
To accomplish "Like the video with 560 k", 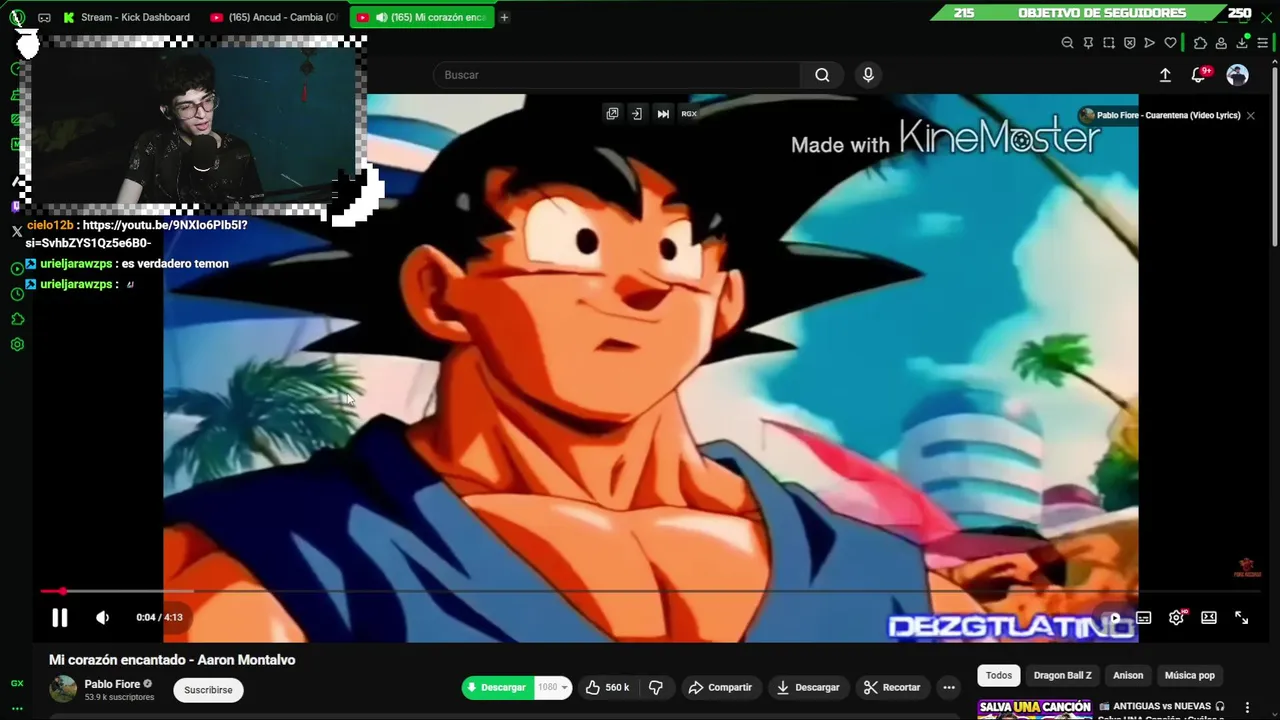I will (x=608, y=687).
